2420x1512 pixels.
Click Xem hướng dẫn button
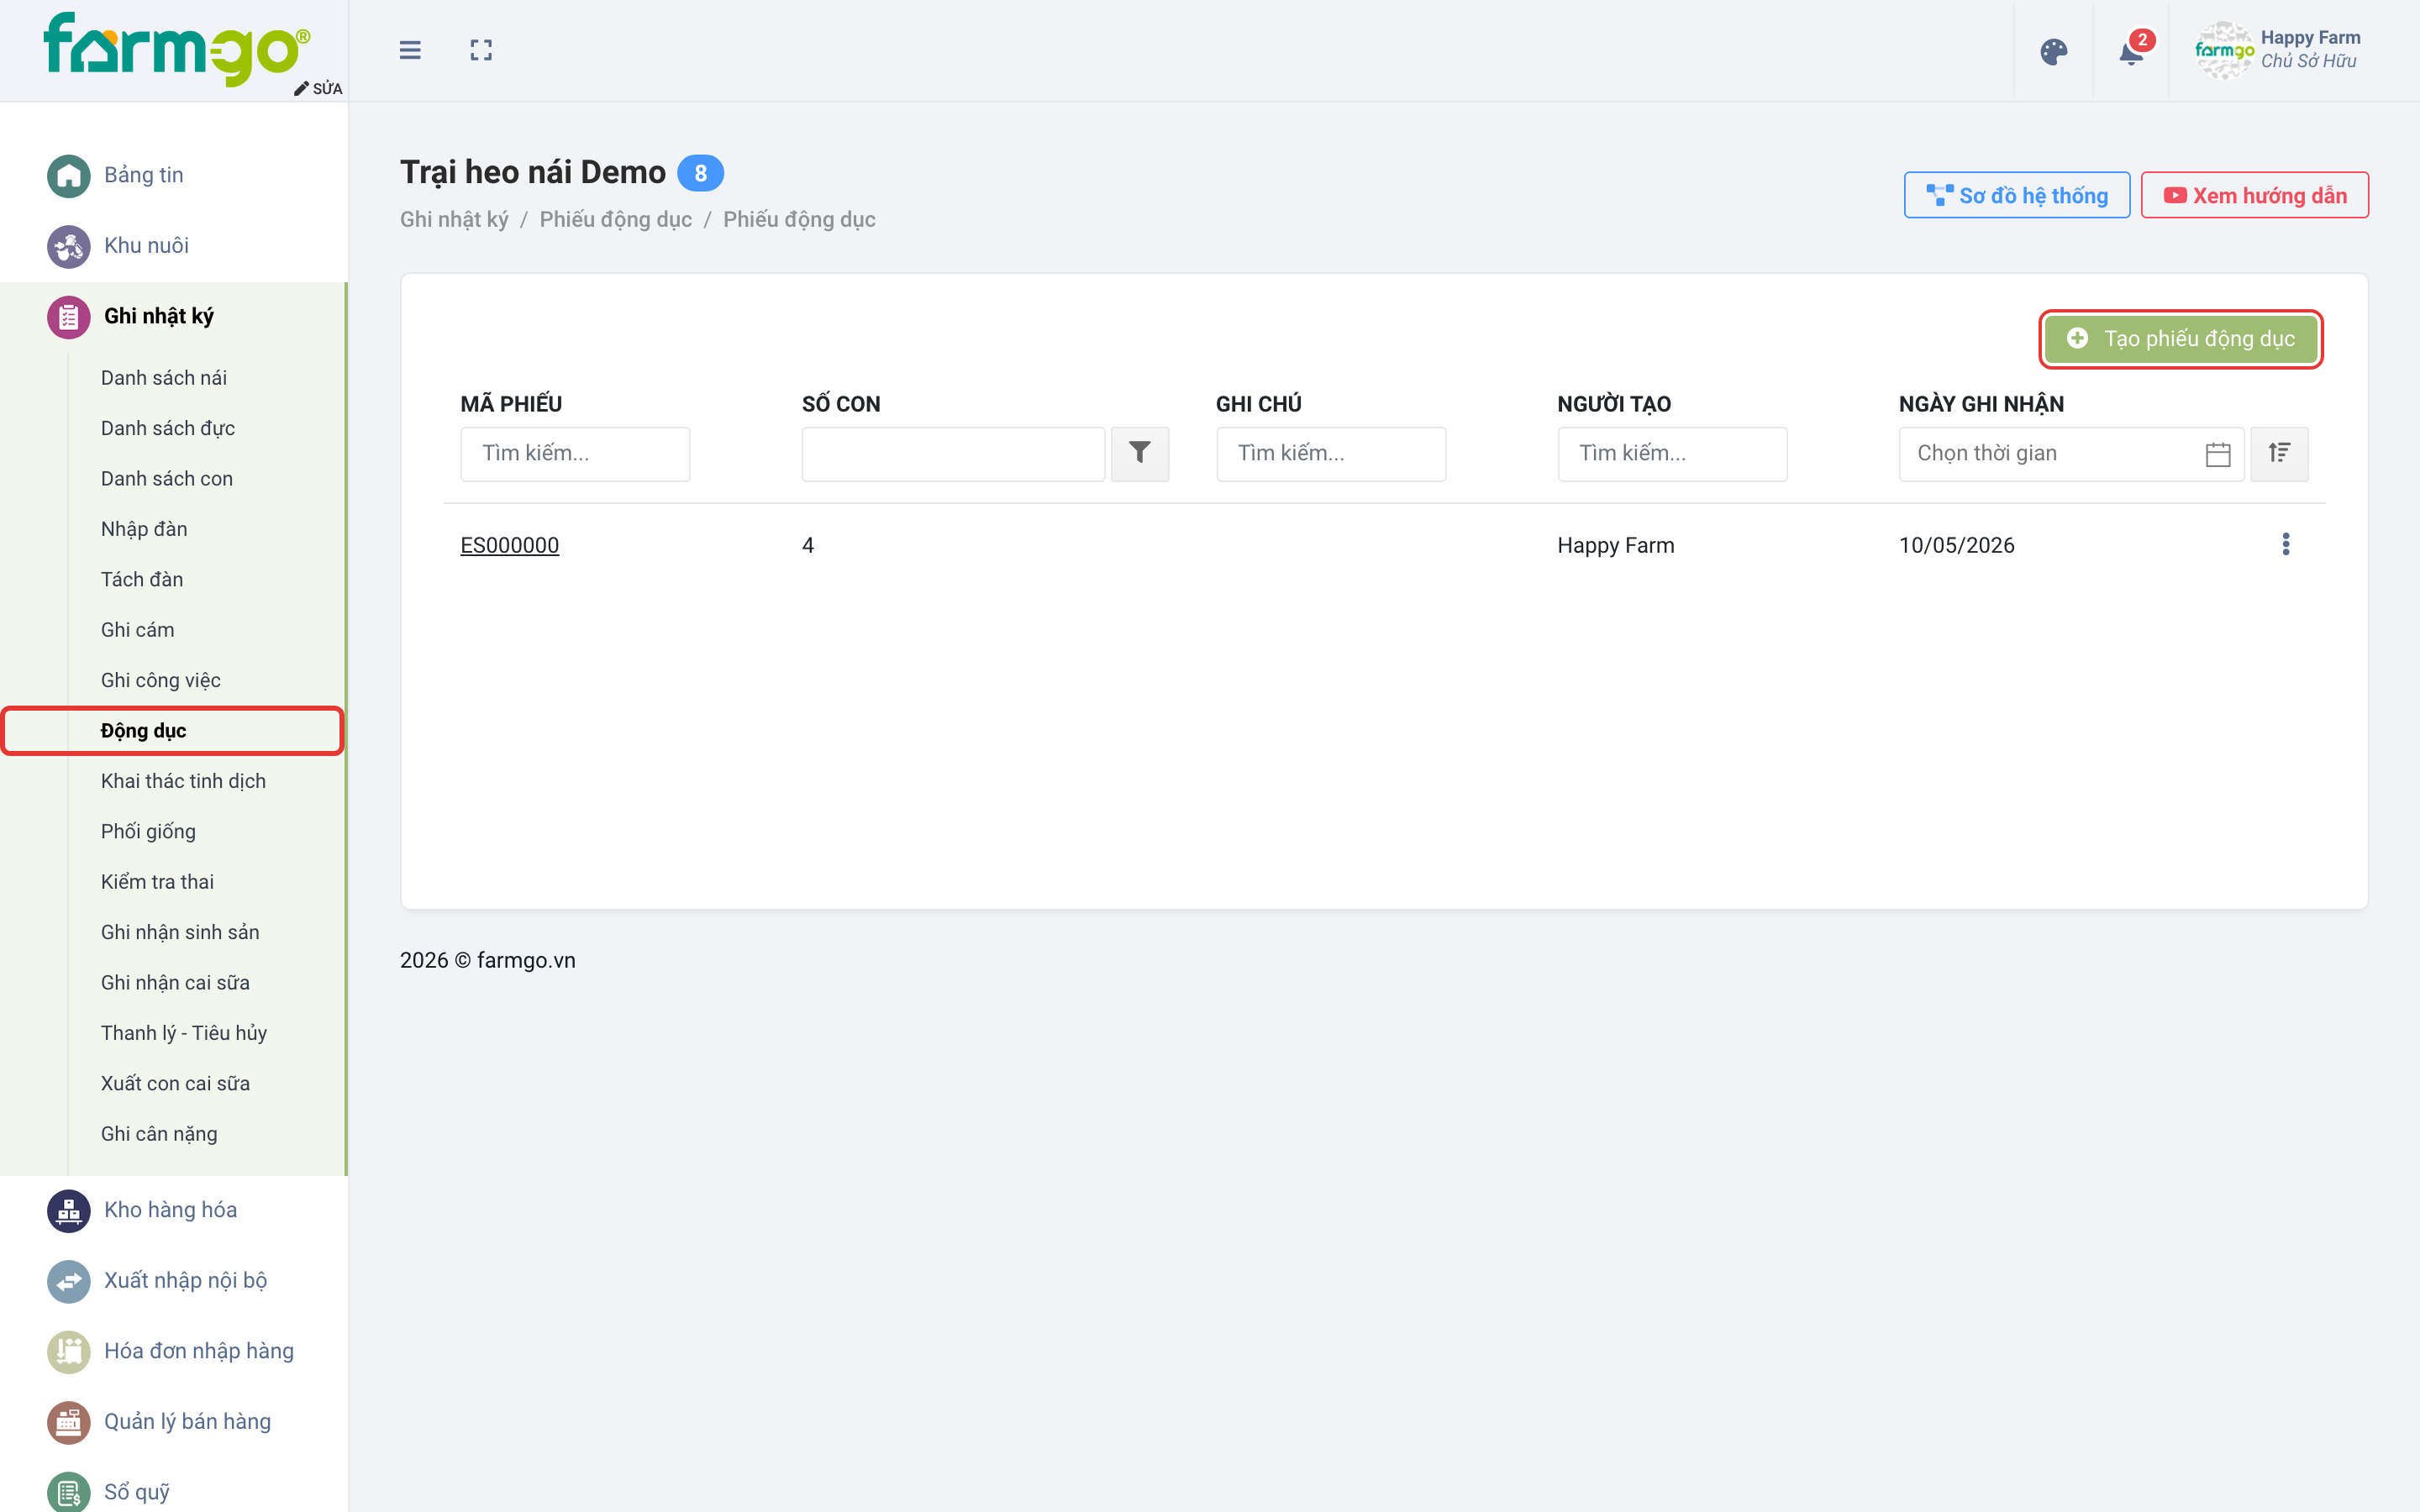tap(2254, 195)
